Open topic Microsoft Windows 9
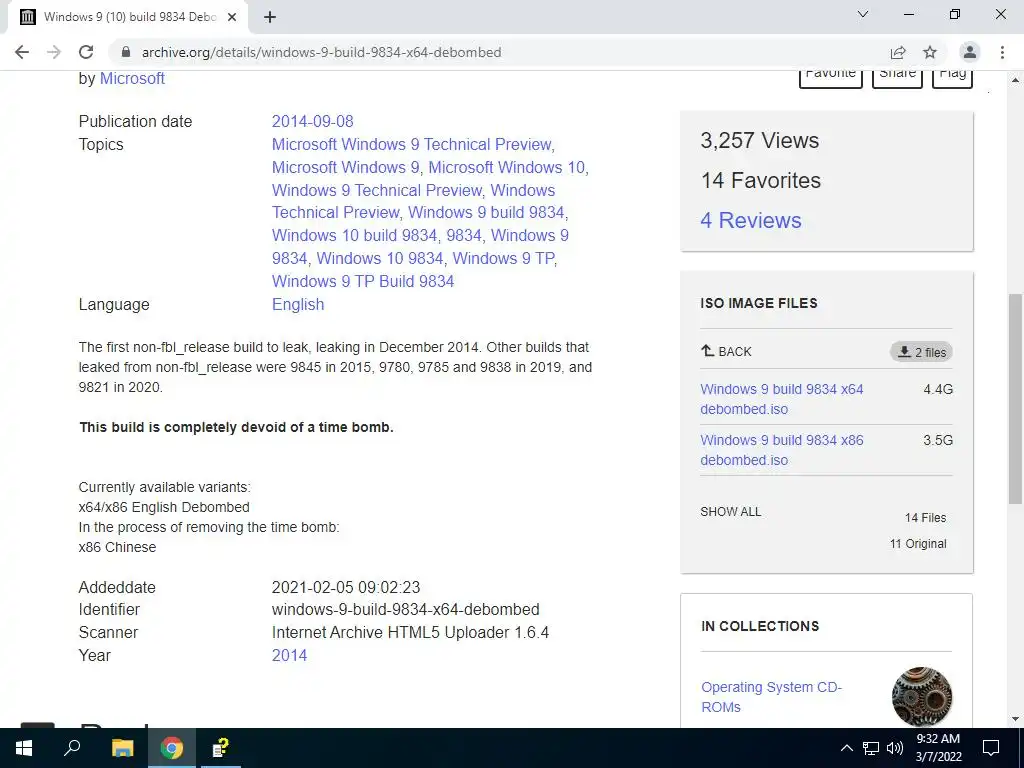 click(x=345, y=167)
